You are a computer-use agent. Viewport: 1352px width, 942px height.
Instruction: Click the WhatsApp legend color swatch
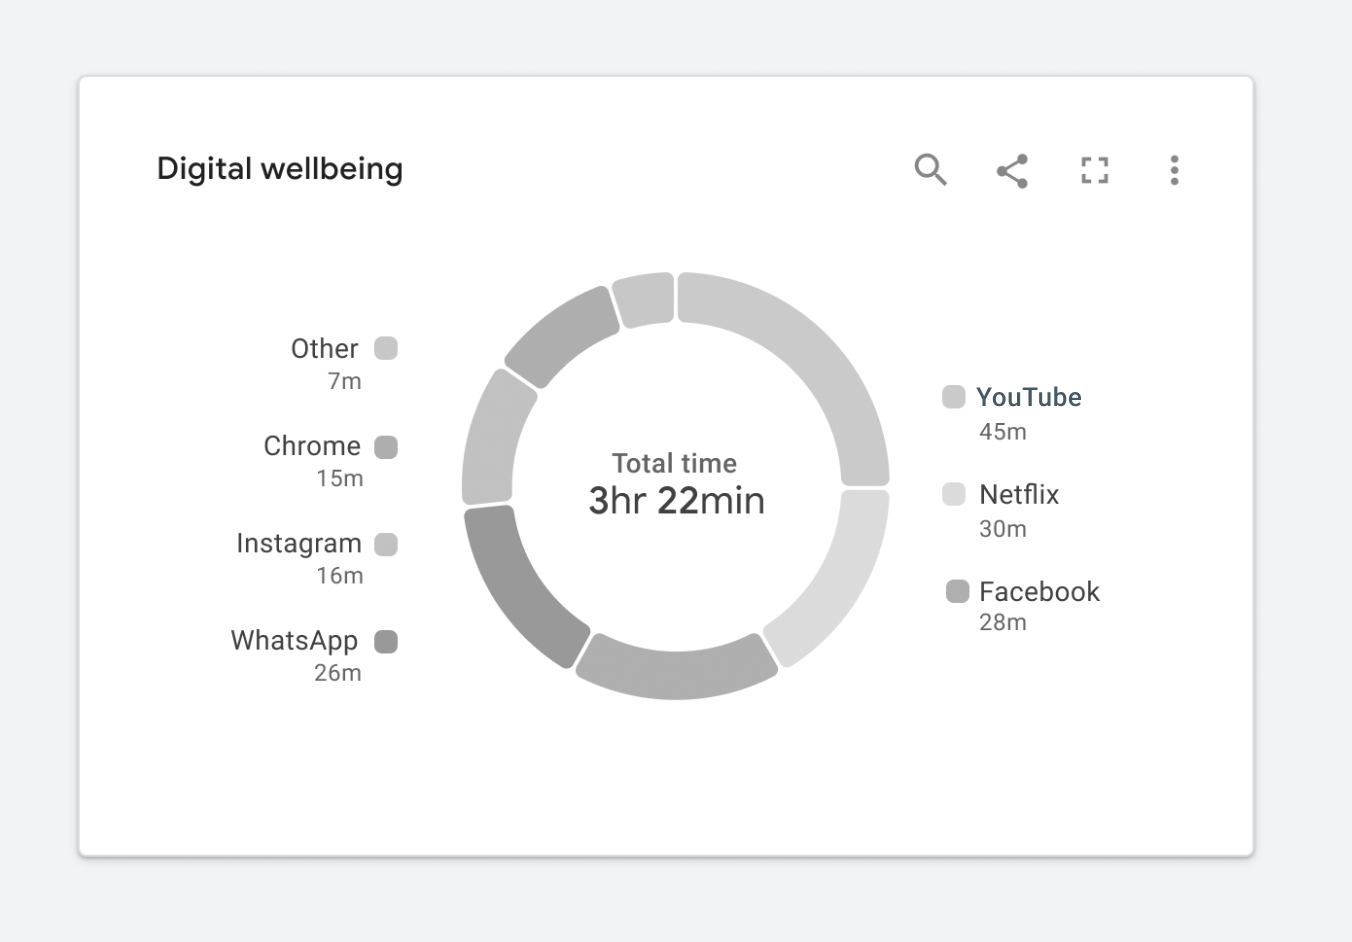(386, 641)
